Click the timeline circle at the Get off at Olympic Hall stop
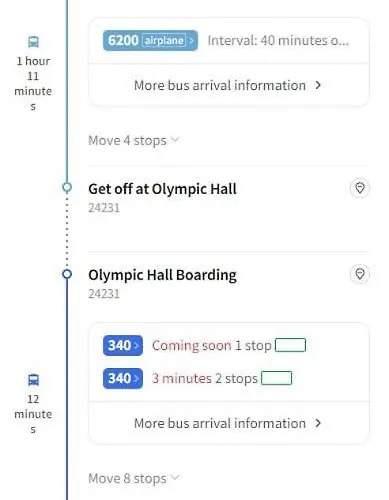 67,188
